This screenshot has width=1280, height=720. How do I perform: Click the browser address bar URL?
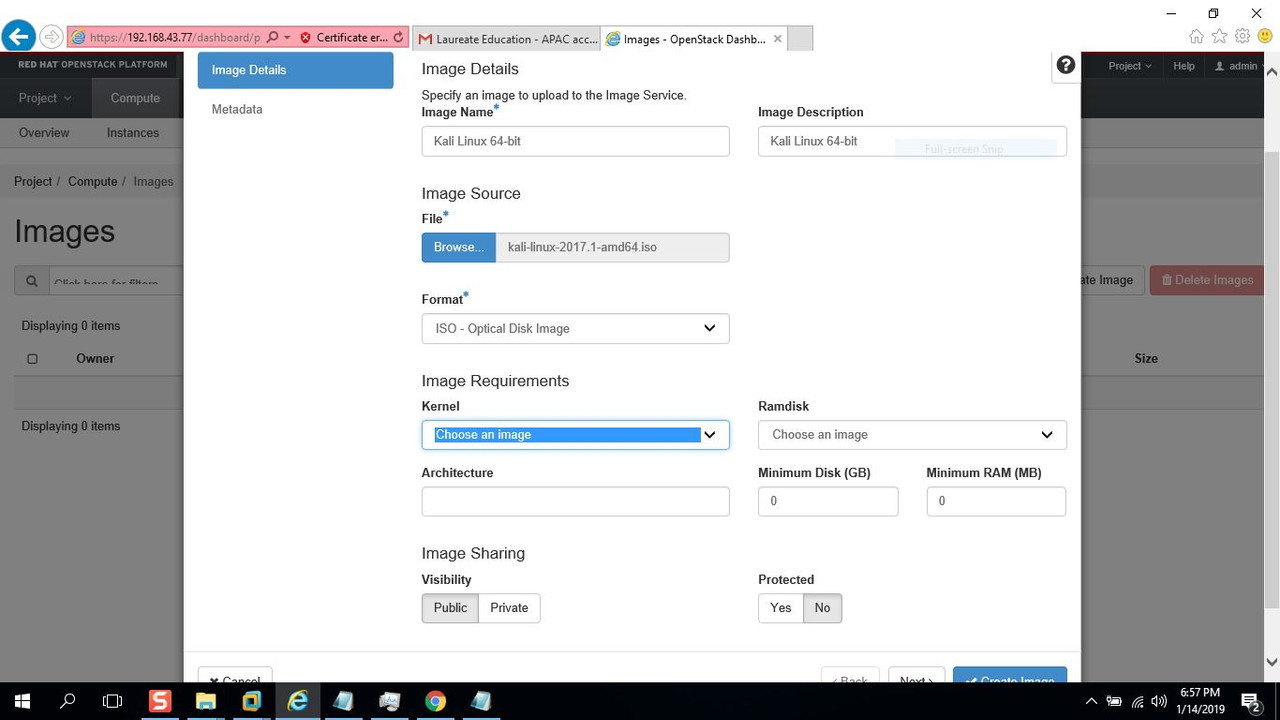[x=175, y=37]
